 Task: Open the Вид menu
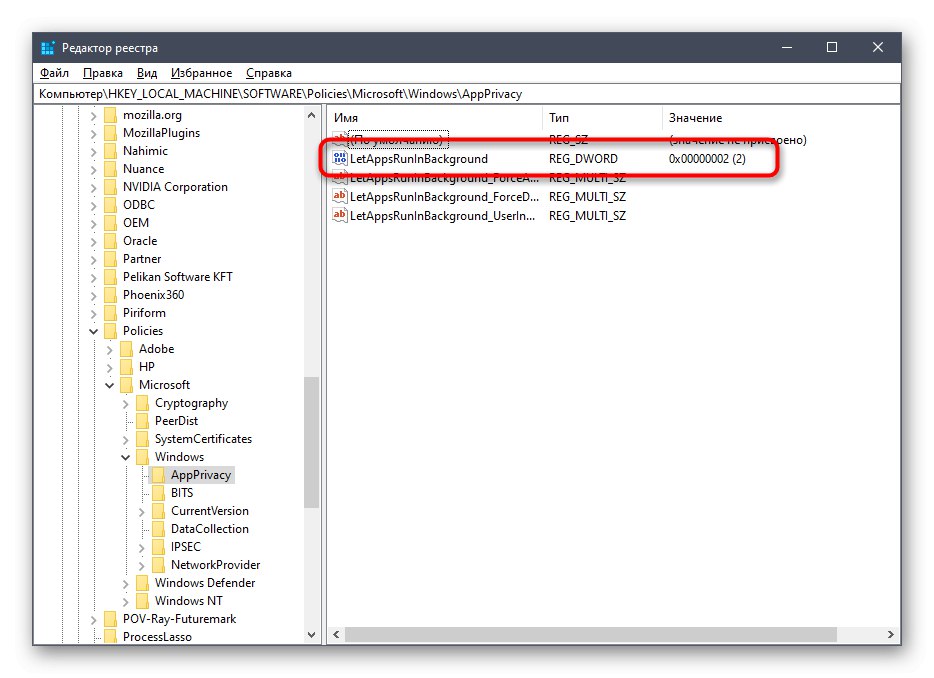tap(147, 73)
